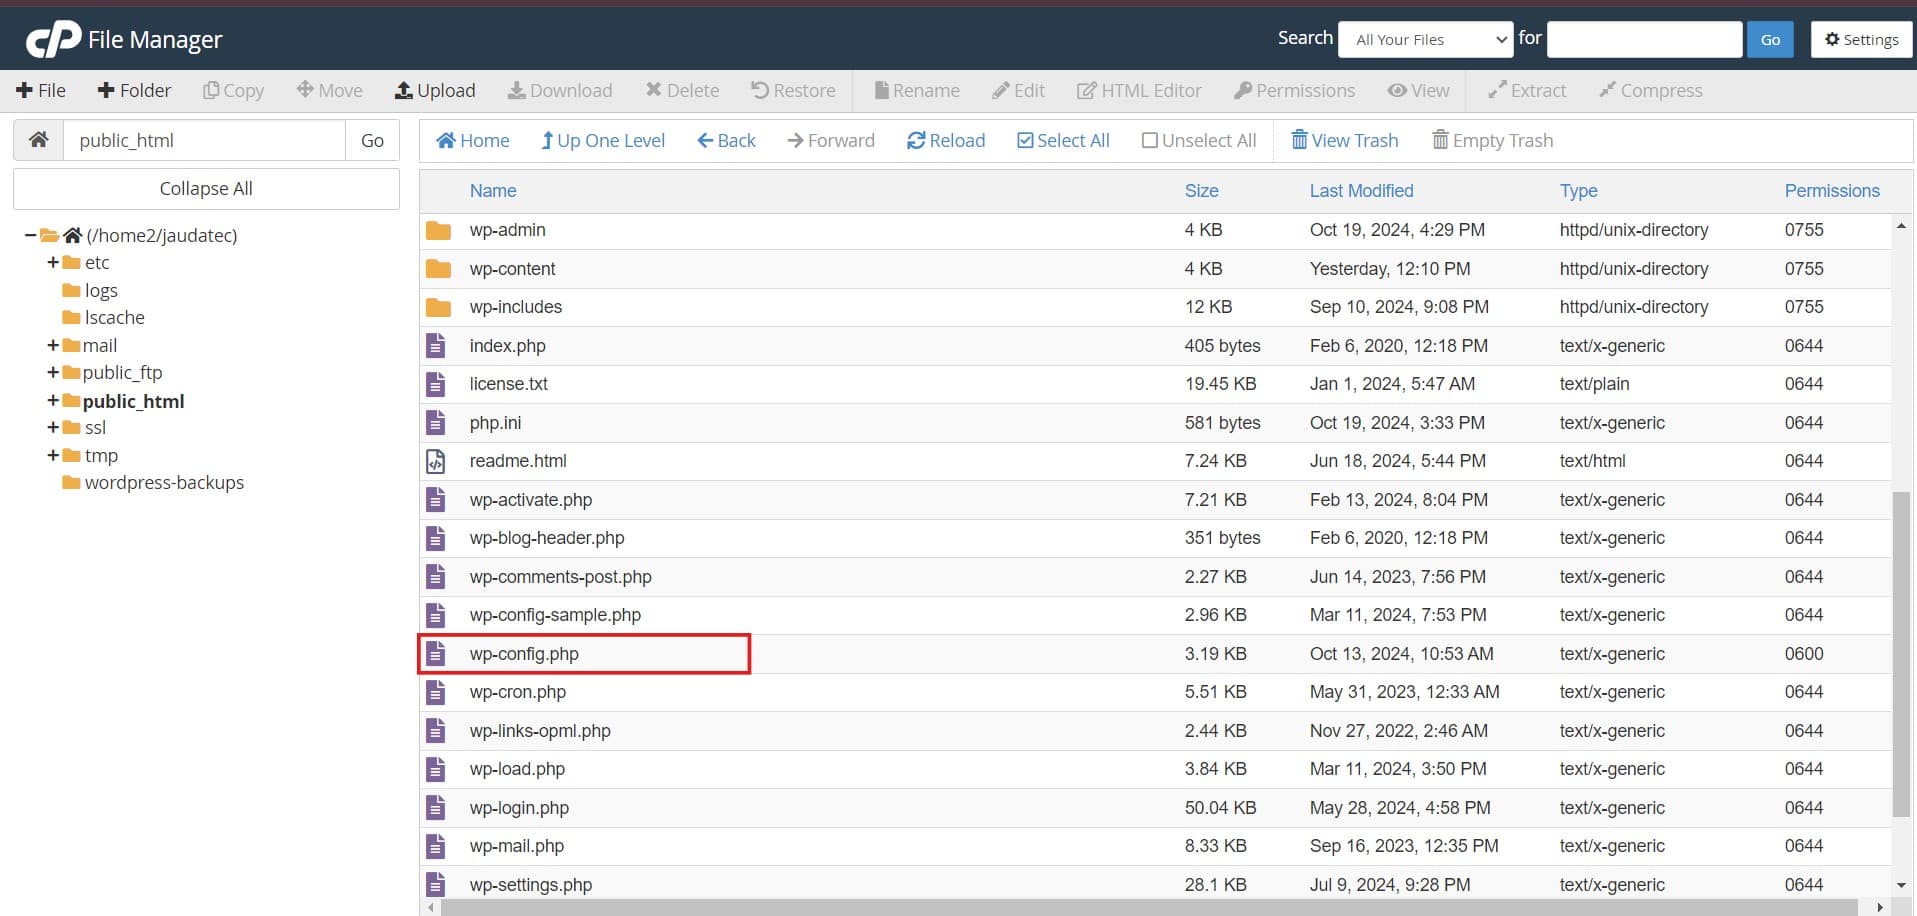Click the Extract toolbar button

[1527, 90]
